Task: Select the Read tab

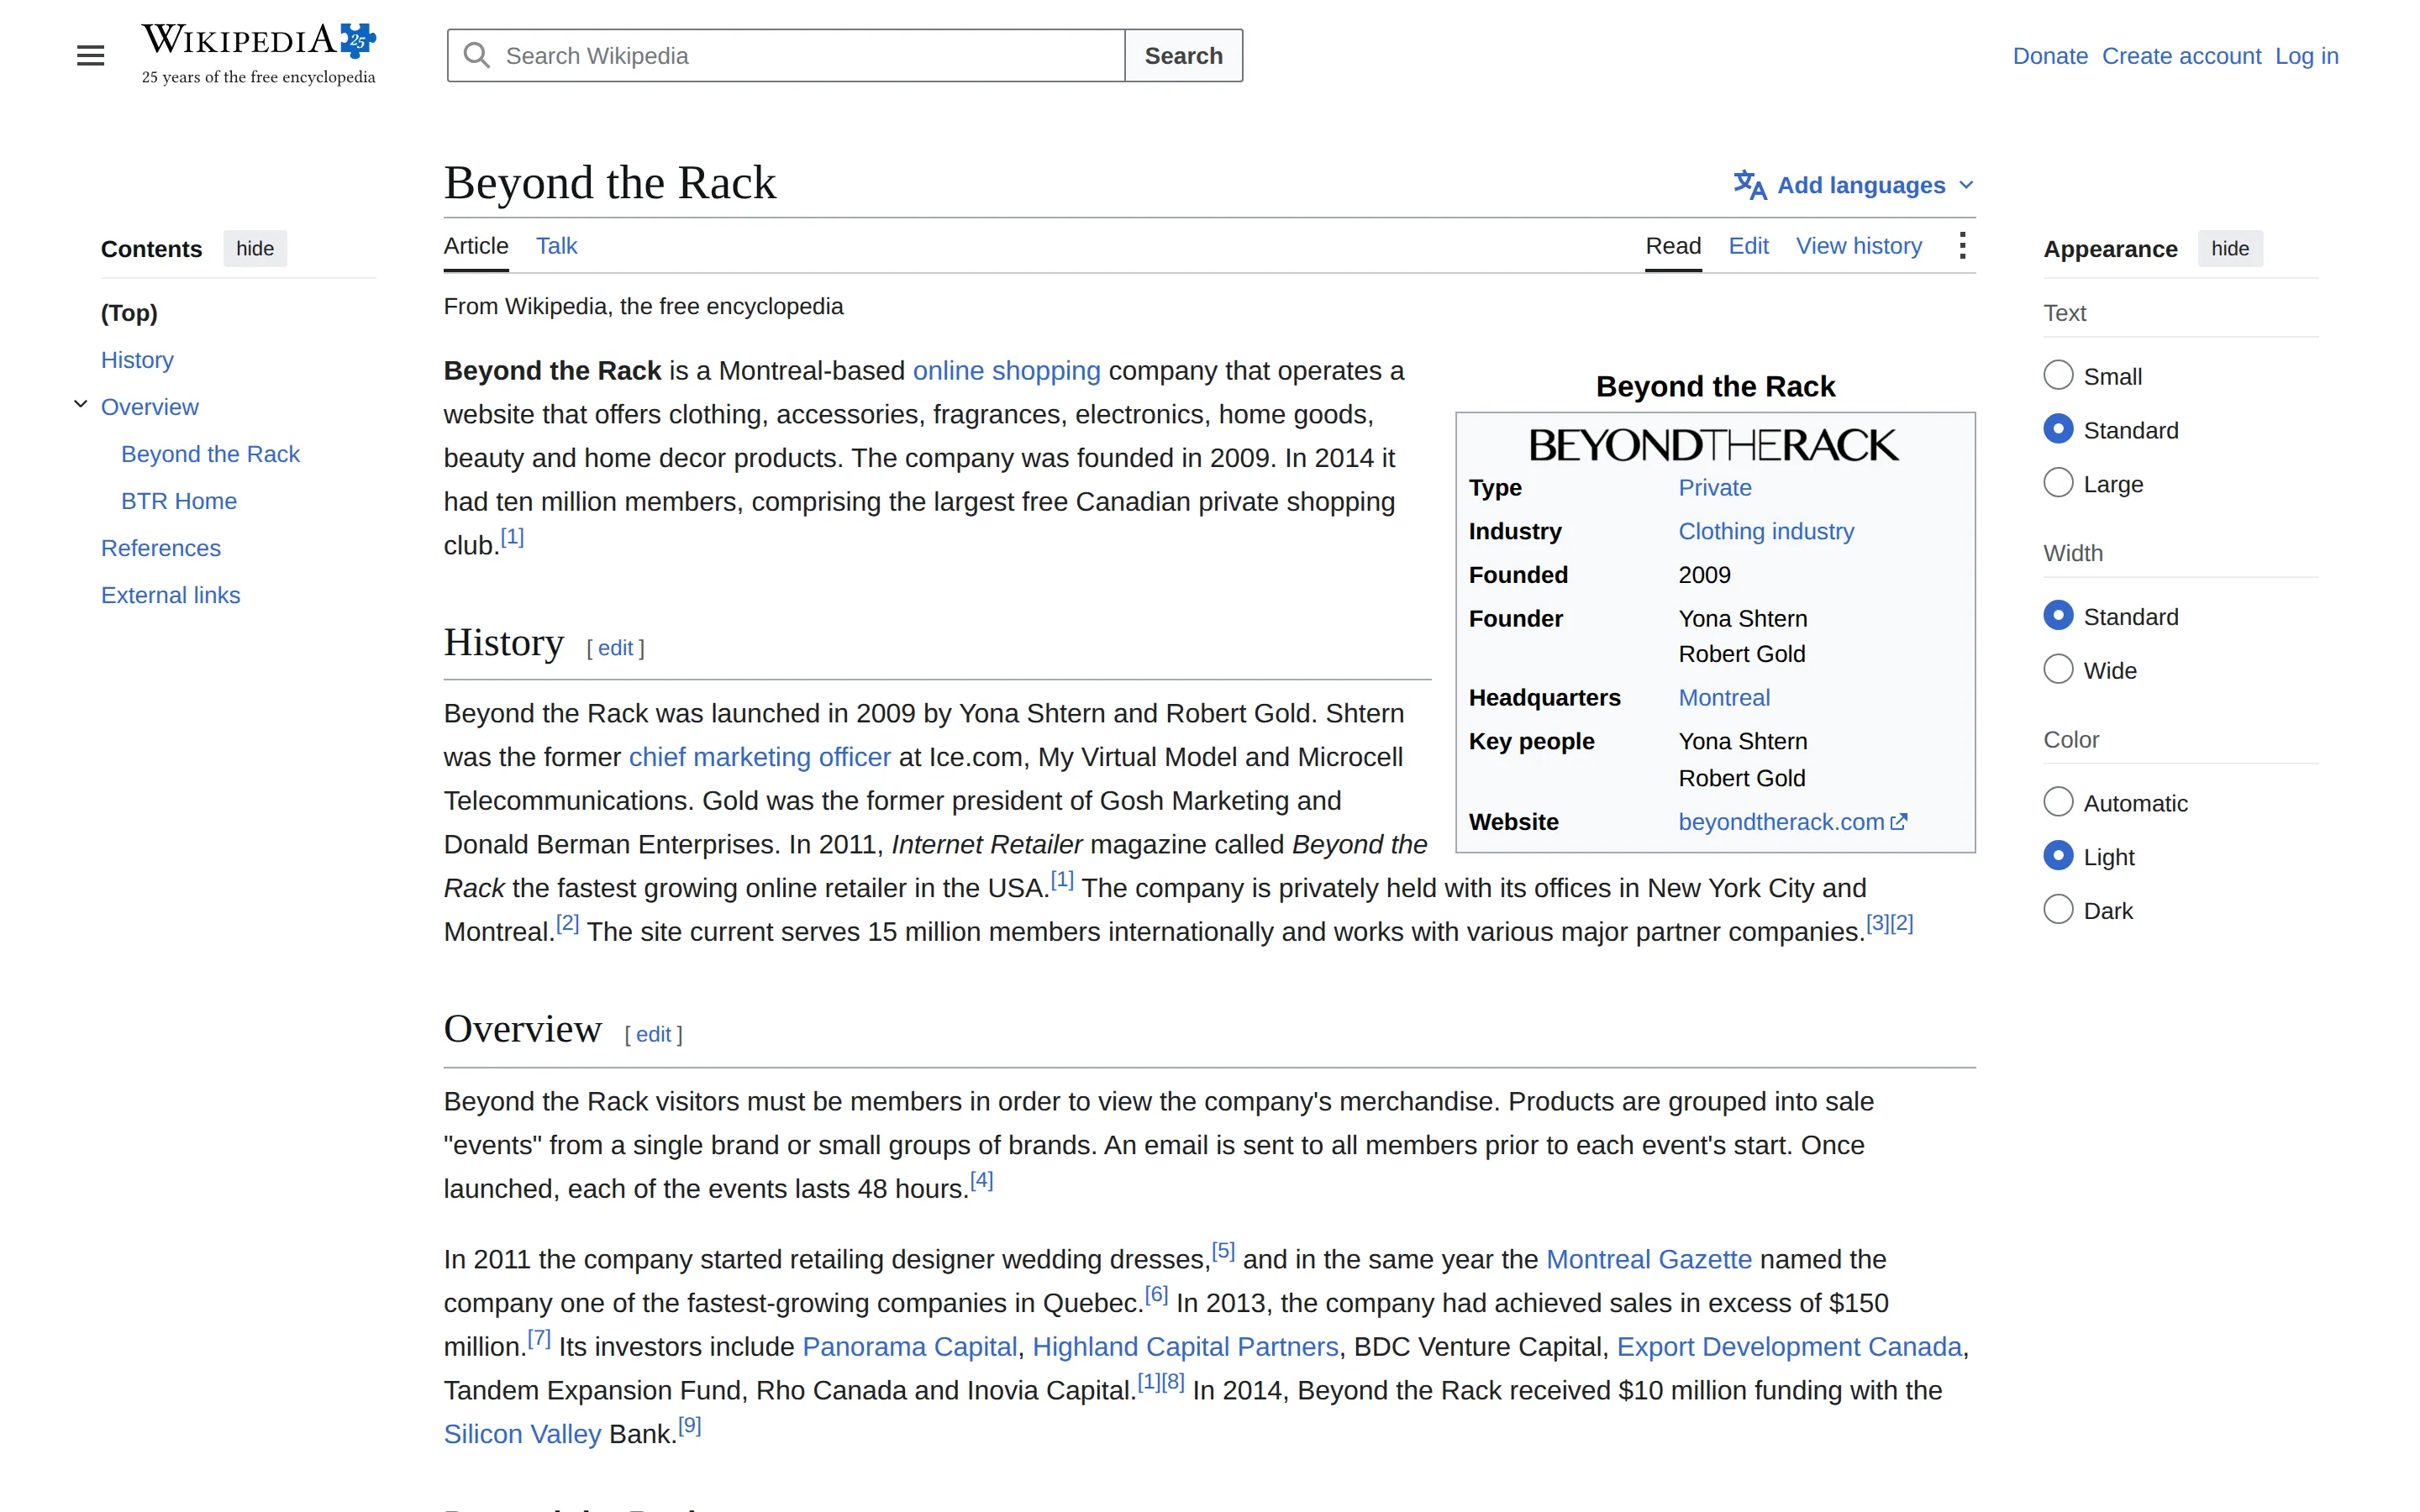Action: (x=1673, y=246)
